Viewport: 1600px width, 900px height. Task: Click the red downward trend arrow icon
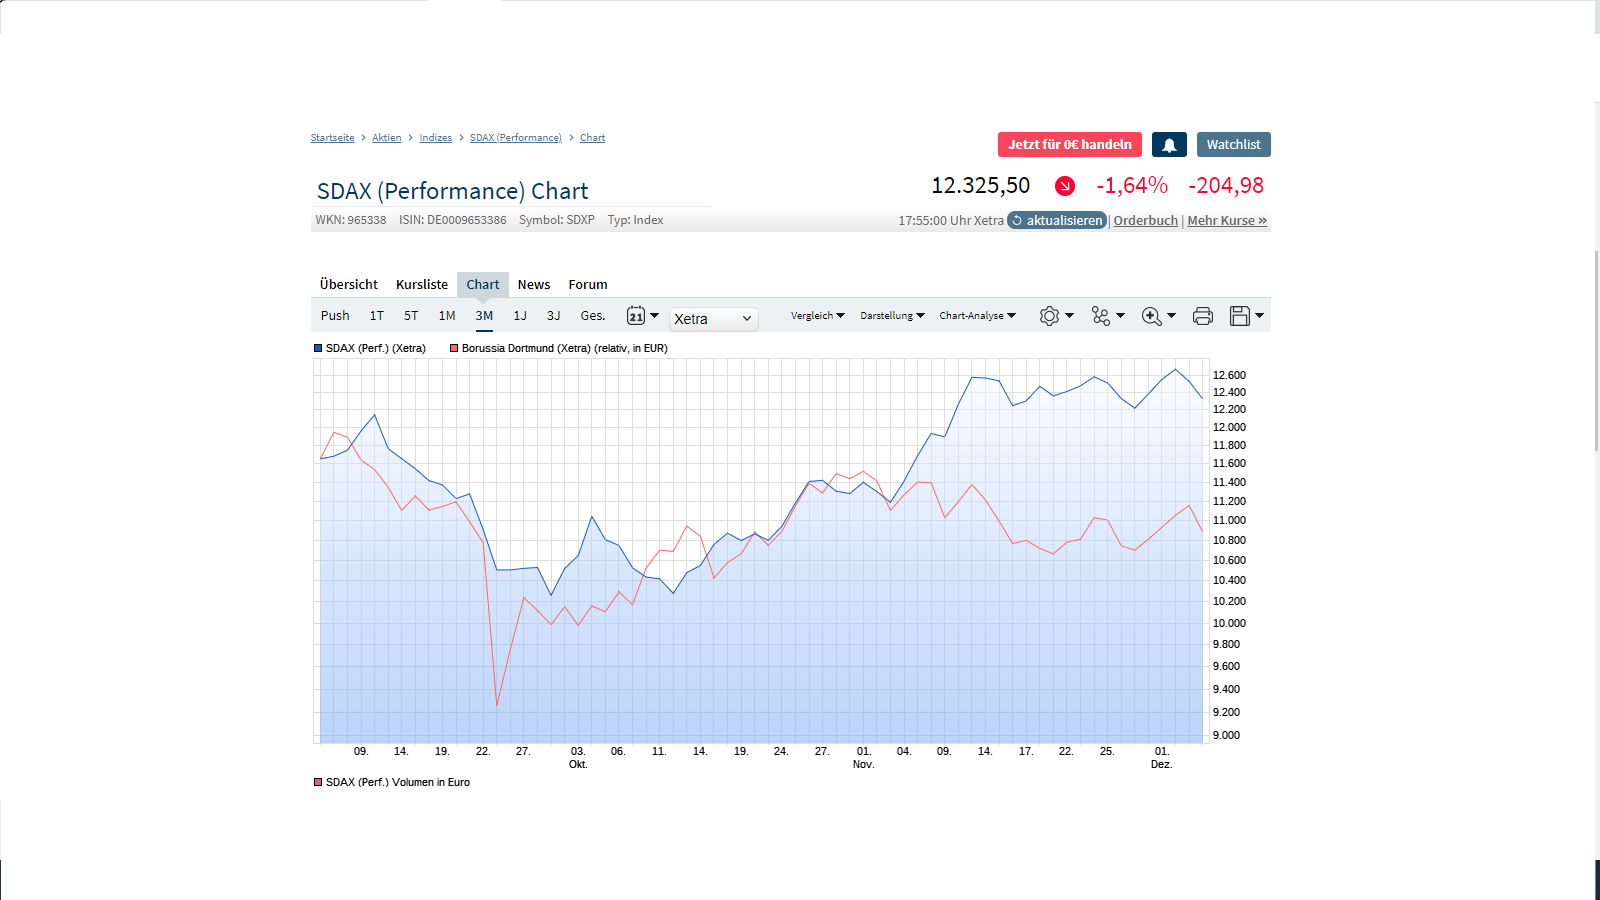point(1065,186)
